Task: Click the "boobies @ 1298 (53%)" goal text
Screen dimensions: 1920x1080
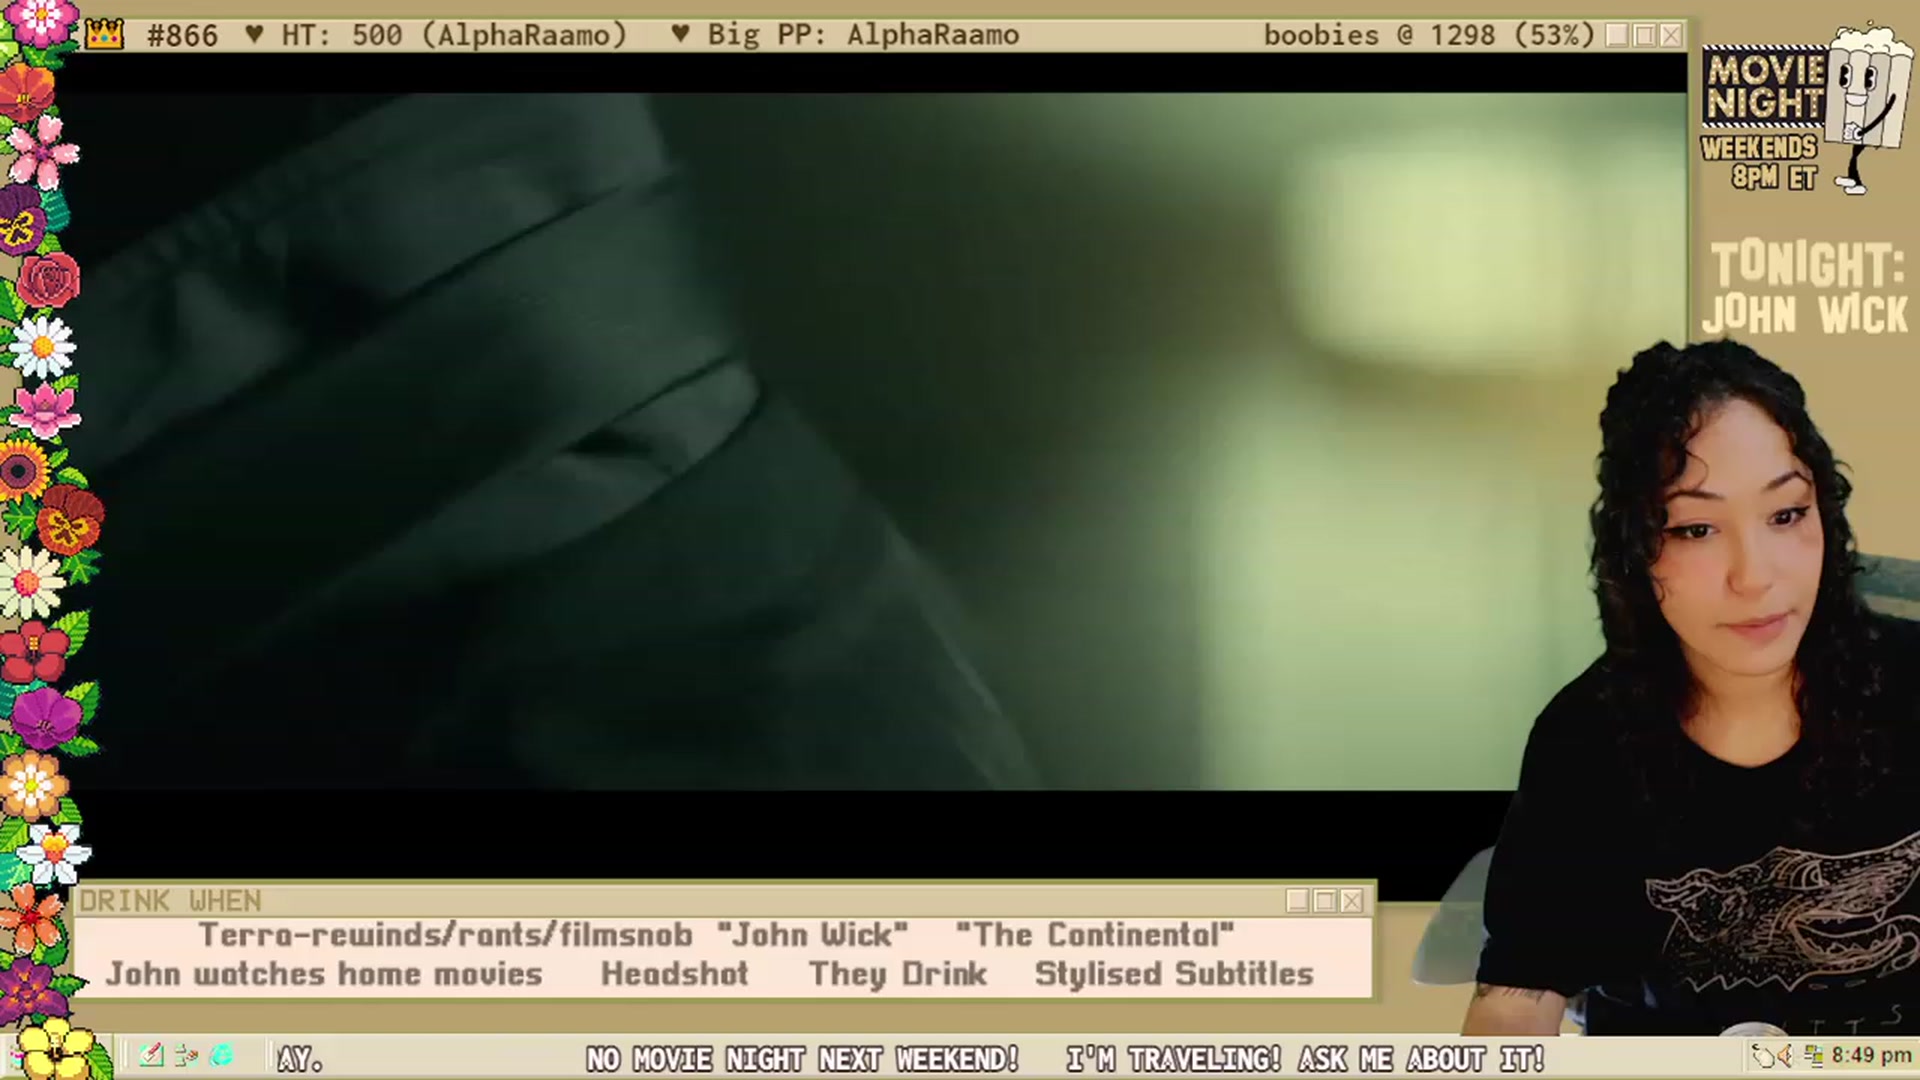Action: pos(1429,35)
